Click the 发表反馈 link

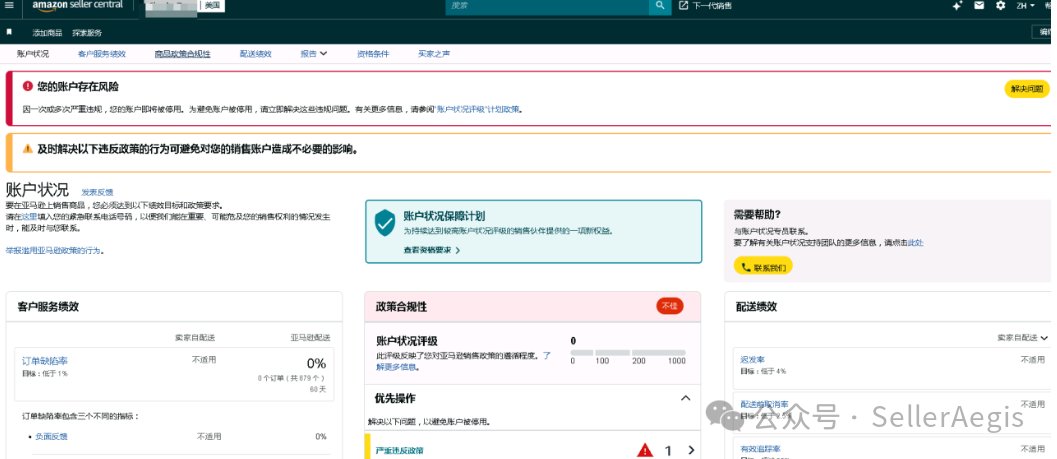(x=97, y=192)
